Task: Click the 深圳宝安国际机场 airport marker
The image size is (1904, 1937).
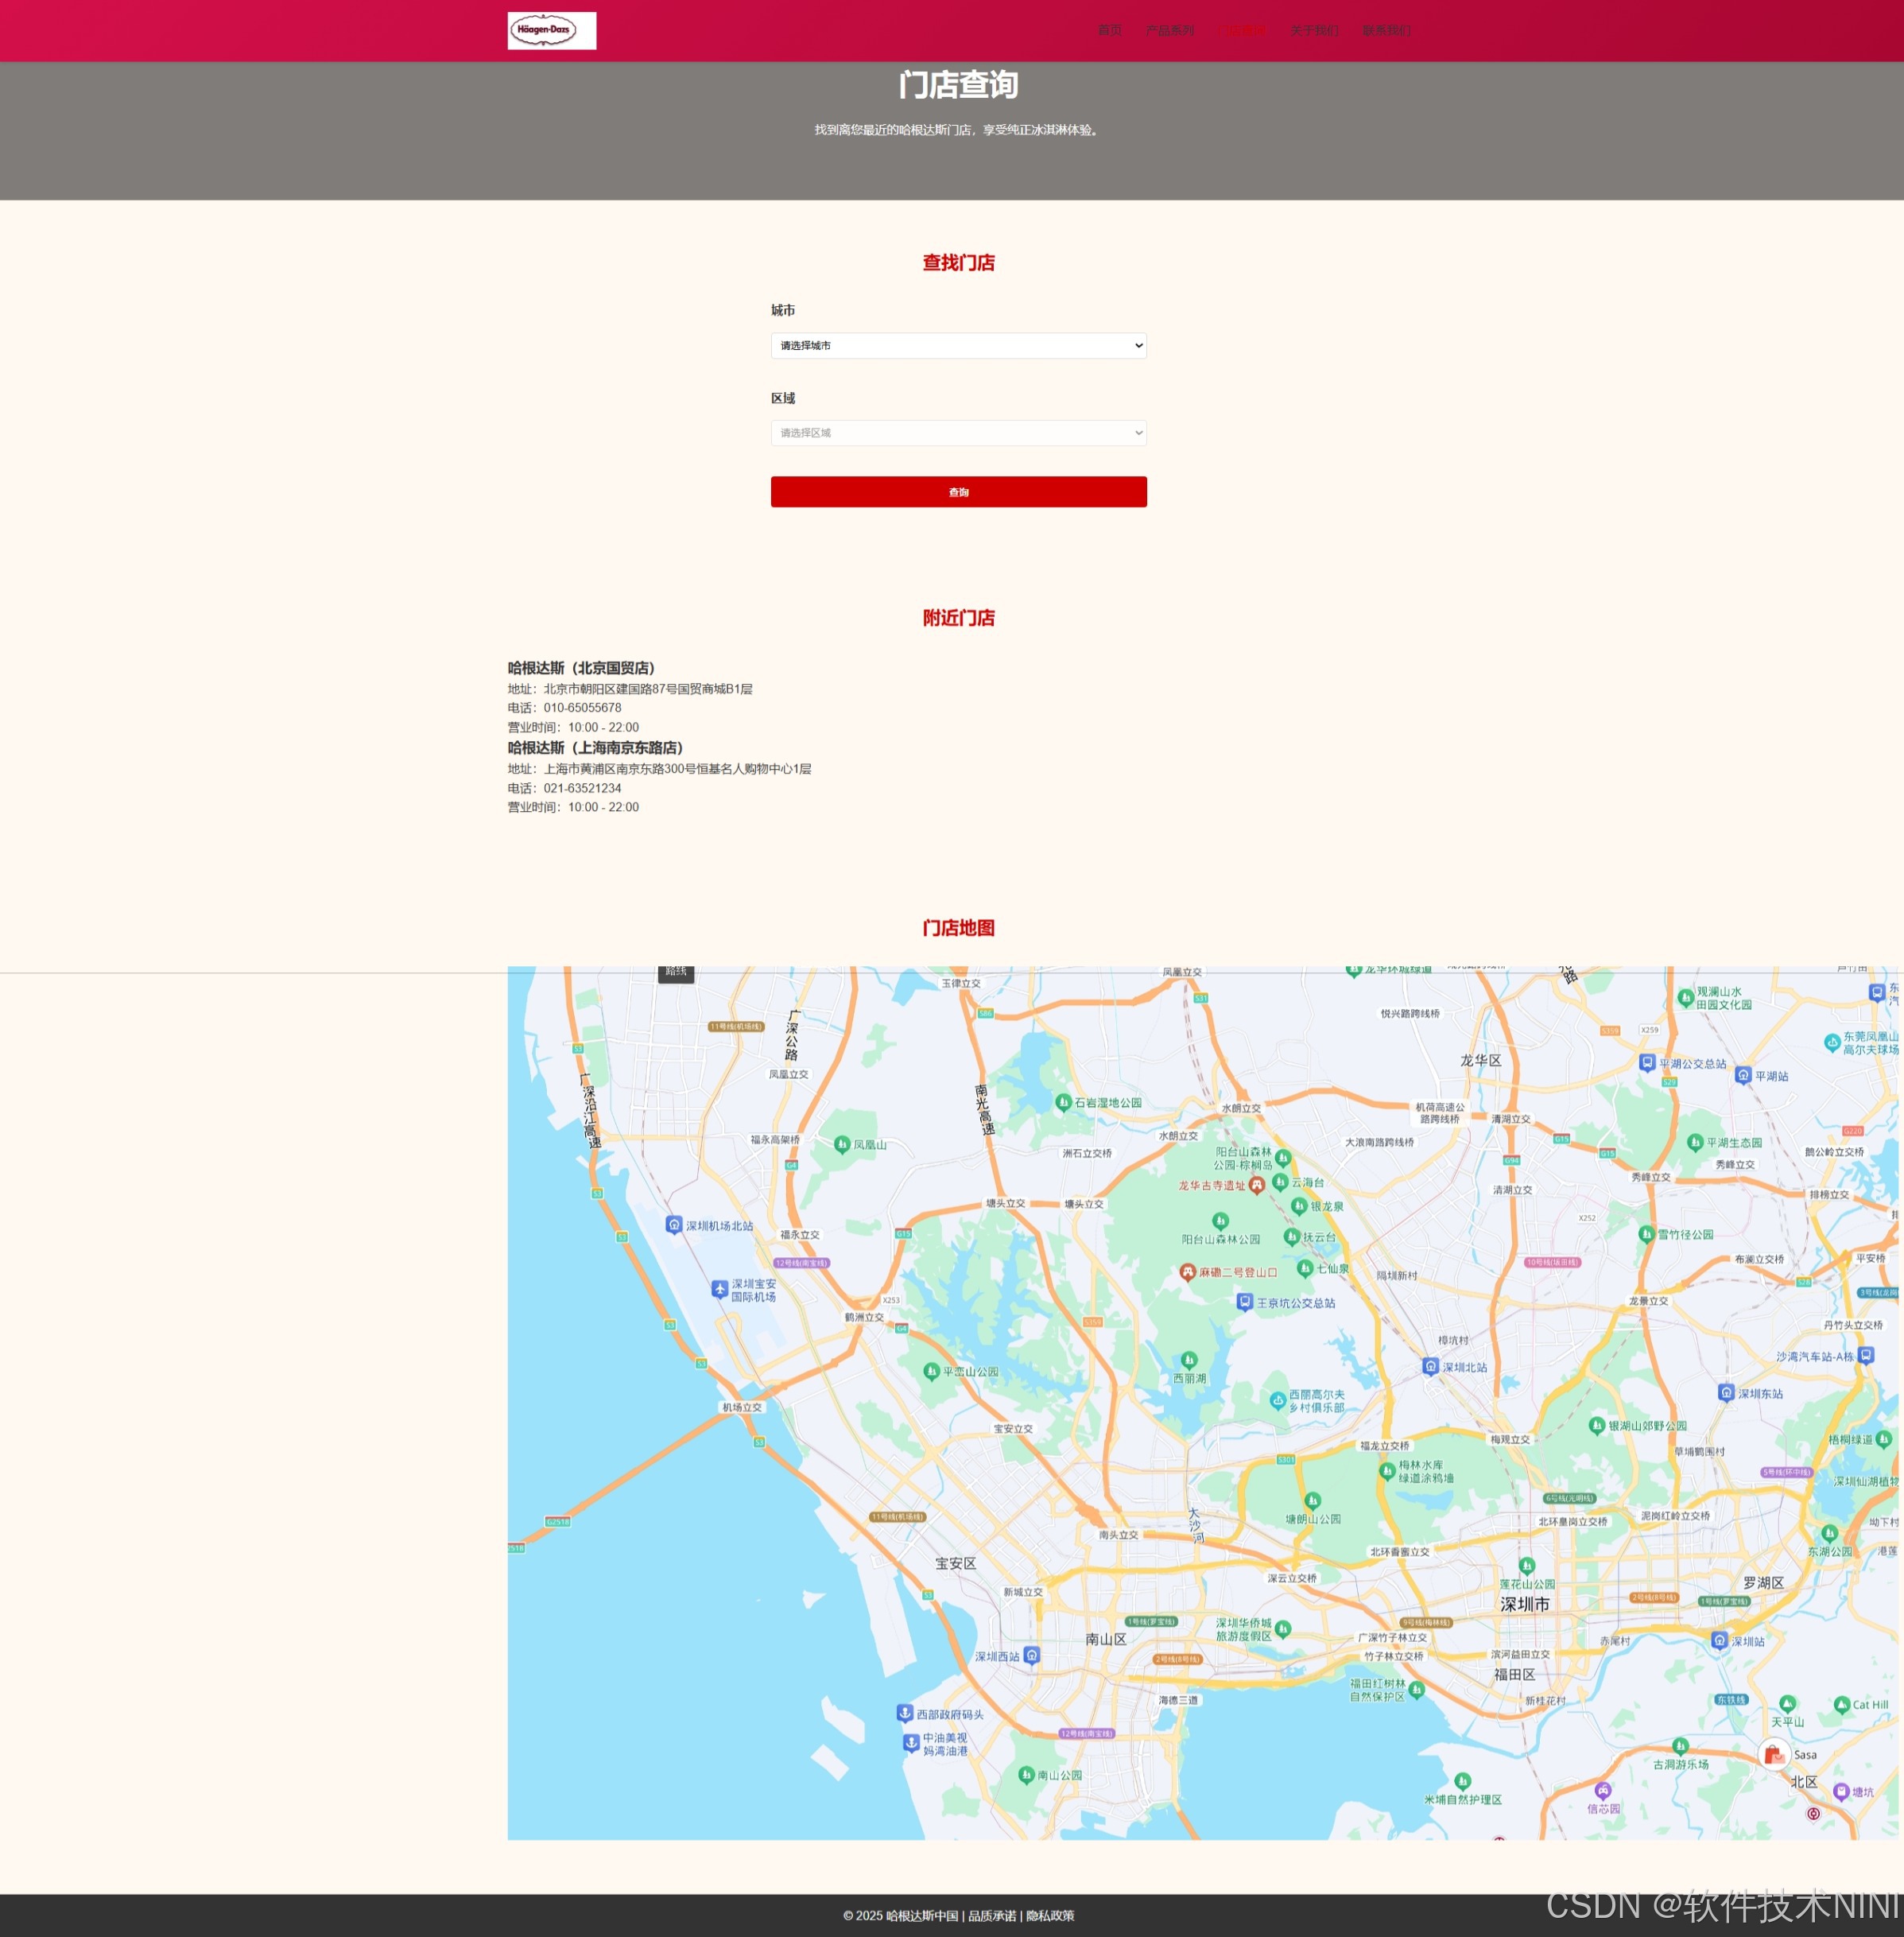Action: [x=719, y=1289]
